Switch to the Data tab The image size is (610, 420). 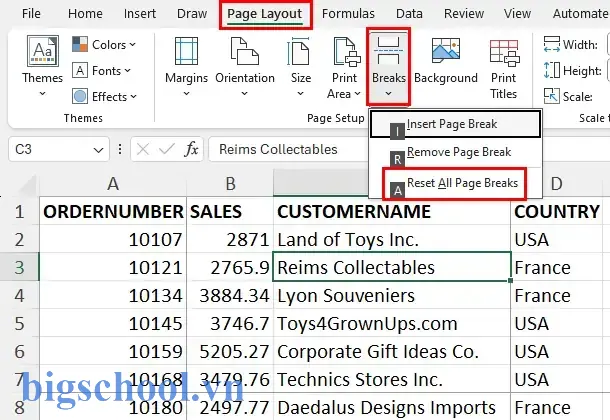[409, 14]
